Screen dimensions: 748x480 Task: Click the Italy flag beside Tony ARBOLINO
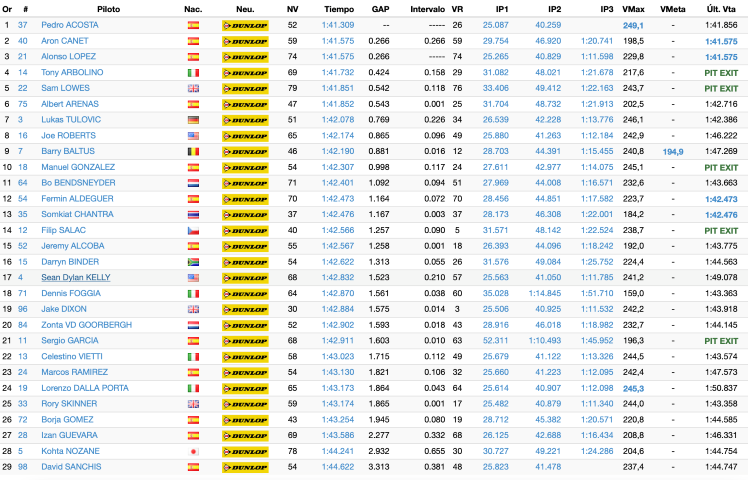(193, 73)
